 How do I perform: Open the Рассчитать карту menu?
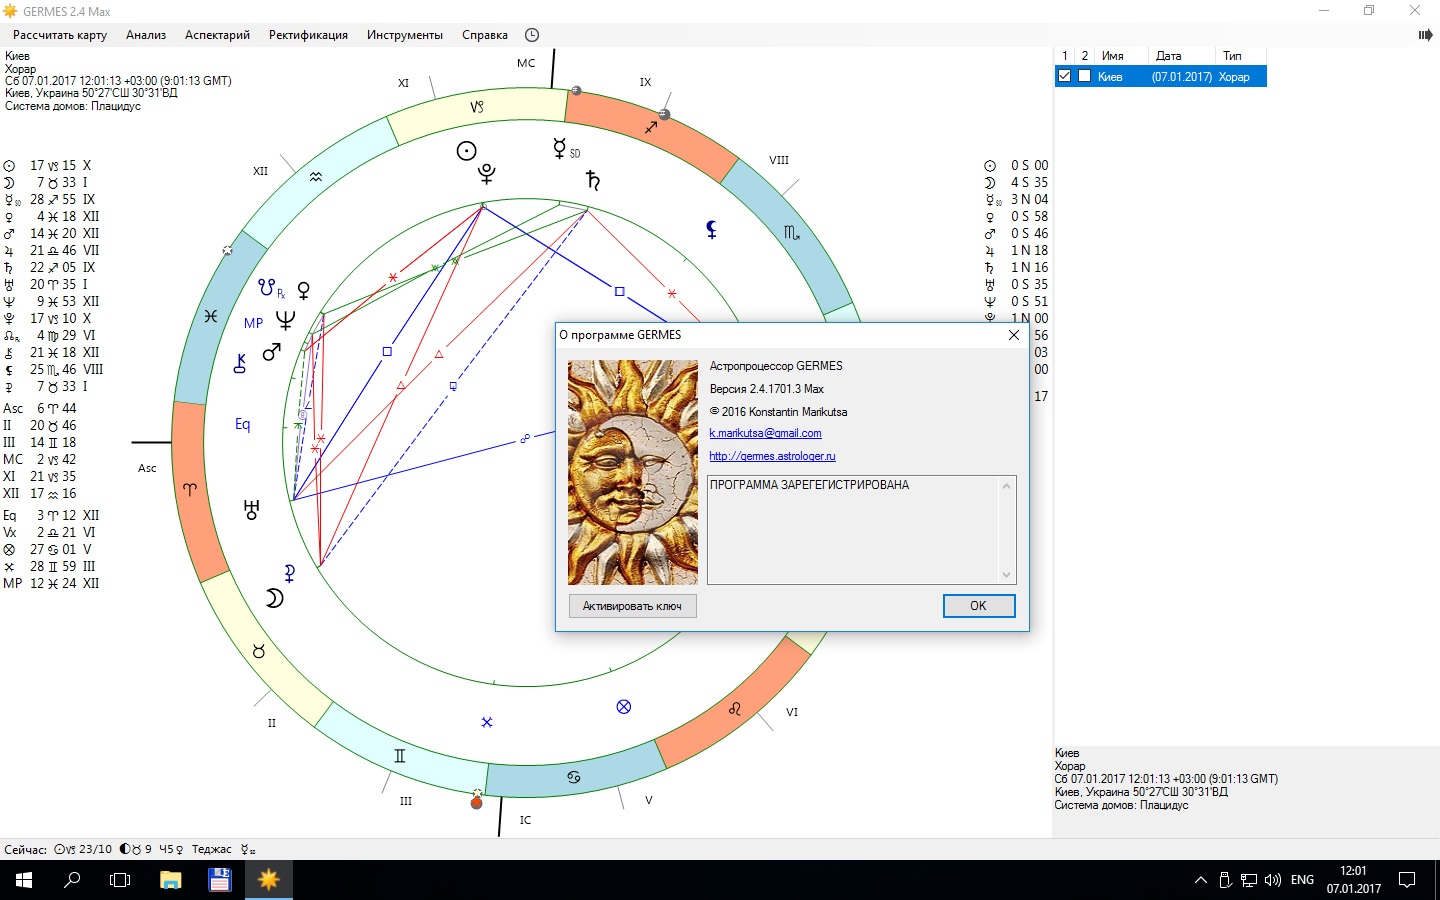click(60, 35)
